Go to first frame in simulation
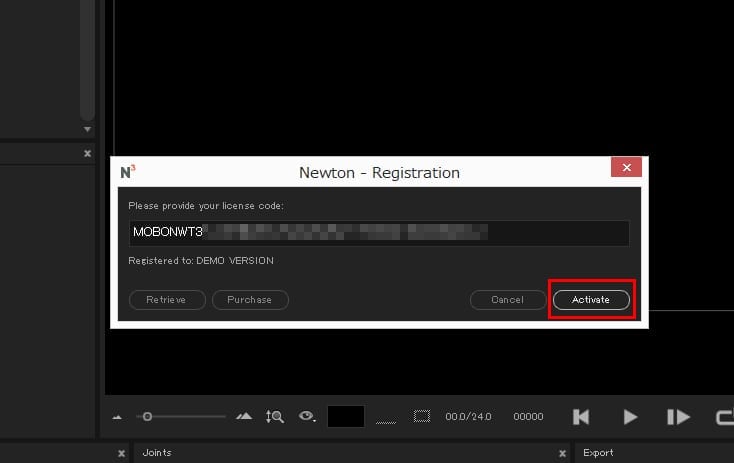The height and width of the screenshot is (463, 734). point(581,417)
